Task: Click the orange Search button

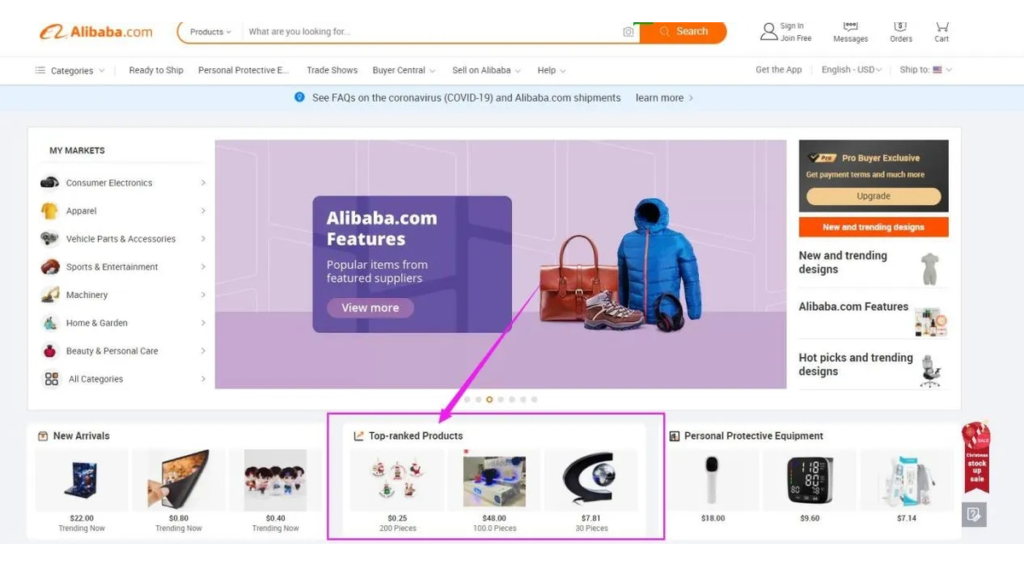Action: (683, 32)
